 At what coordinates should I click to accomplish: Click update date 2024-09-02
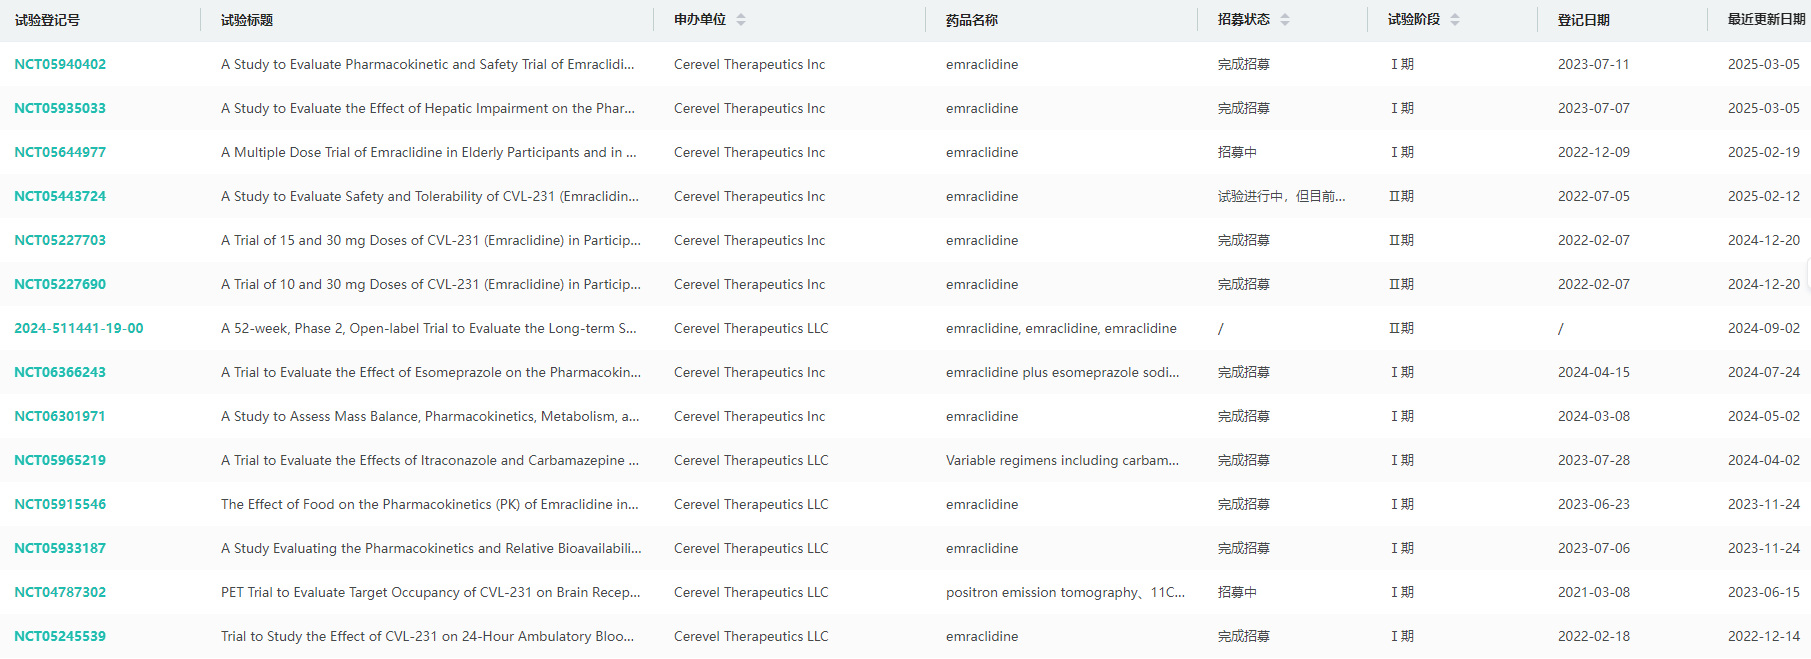pos(1764,328)
